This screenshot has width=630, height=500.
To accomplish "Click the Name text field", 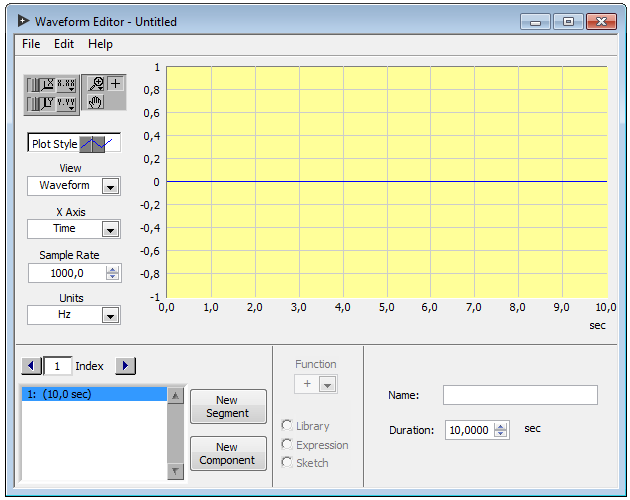I will tap(520, 395).
